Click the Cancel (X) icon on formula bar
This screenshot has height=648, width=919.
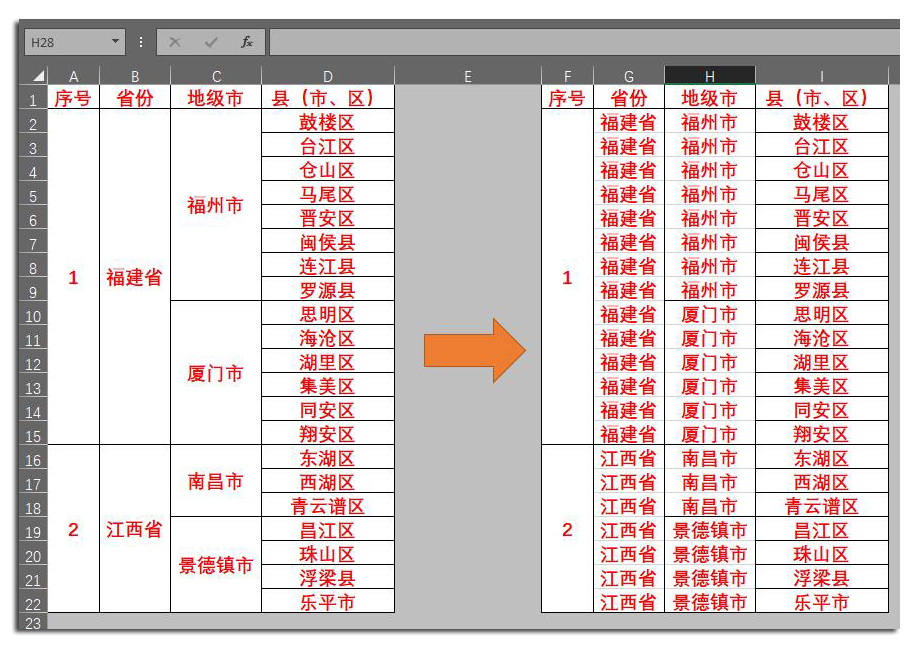[x=175, y=41]
